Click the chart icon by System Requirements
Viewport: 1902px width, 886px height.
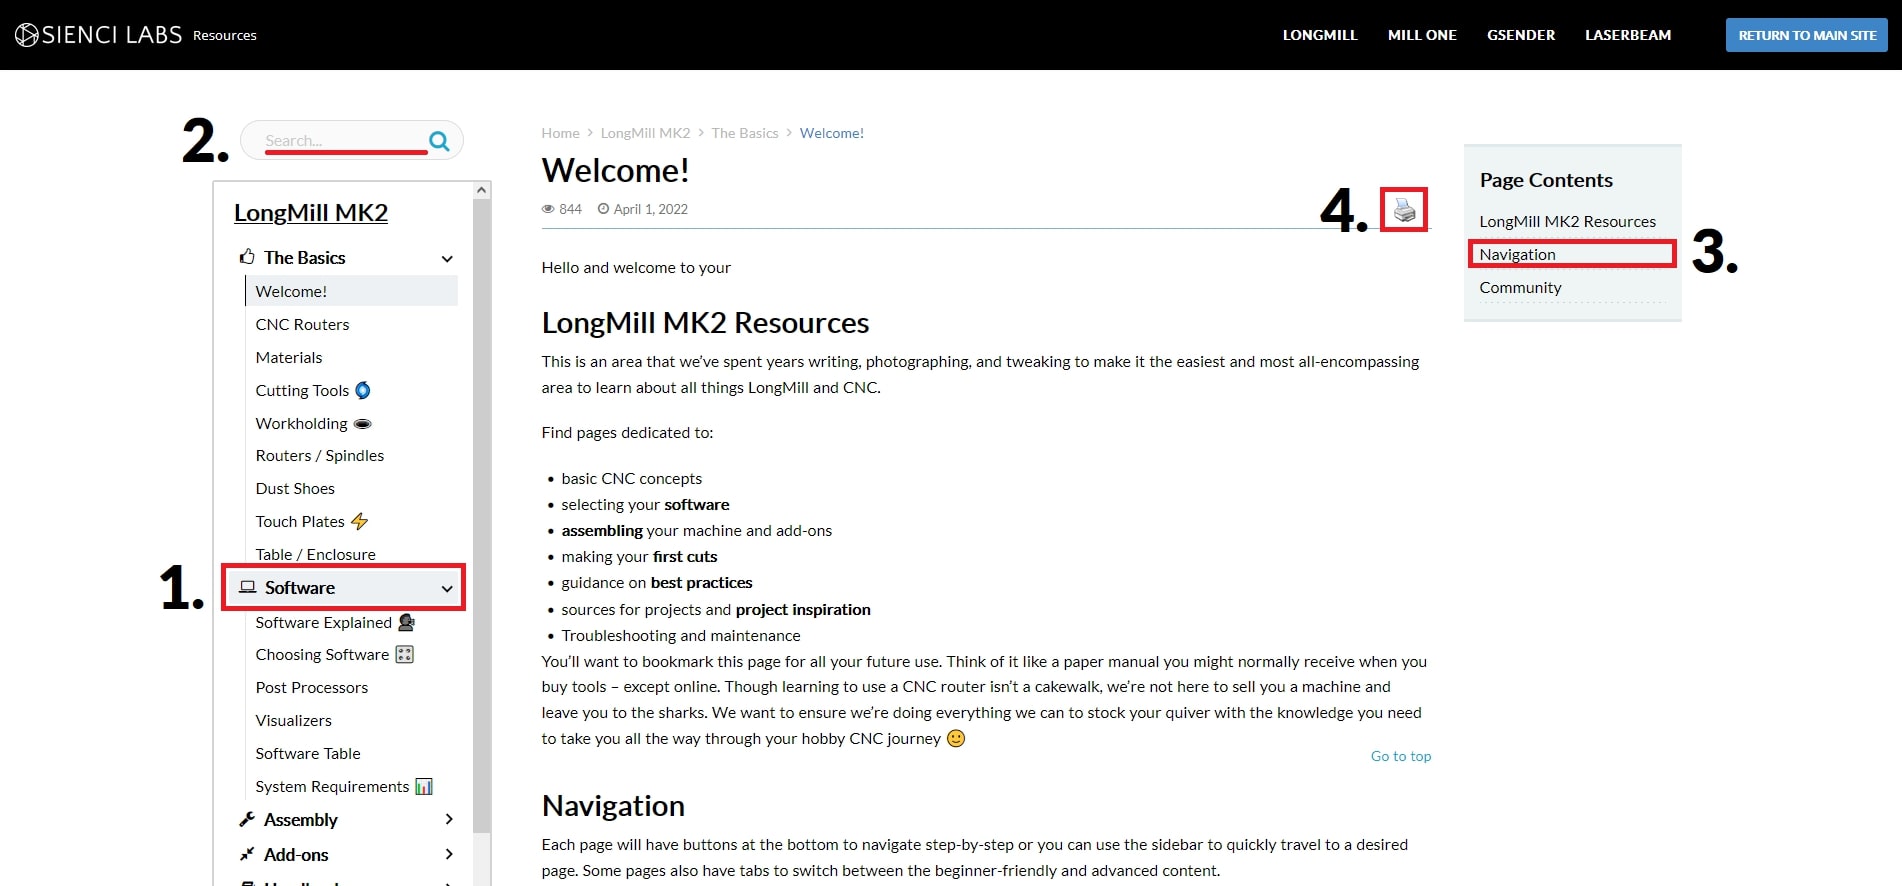pos(424,786)
